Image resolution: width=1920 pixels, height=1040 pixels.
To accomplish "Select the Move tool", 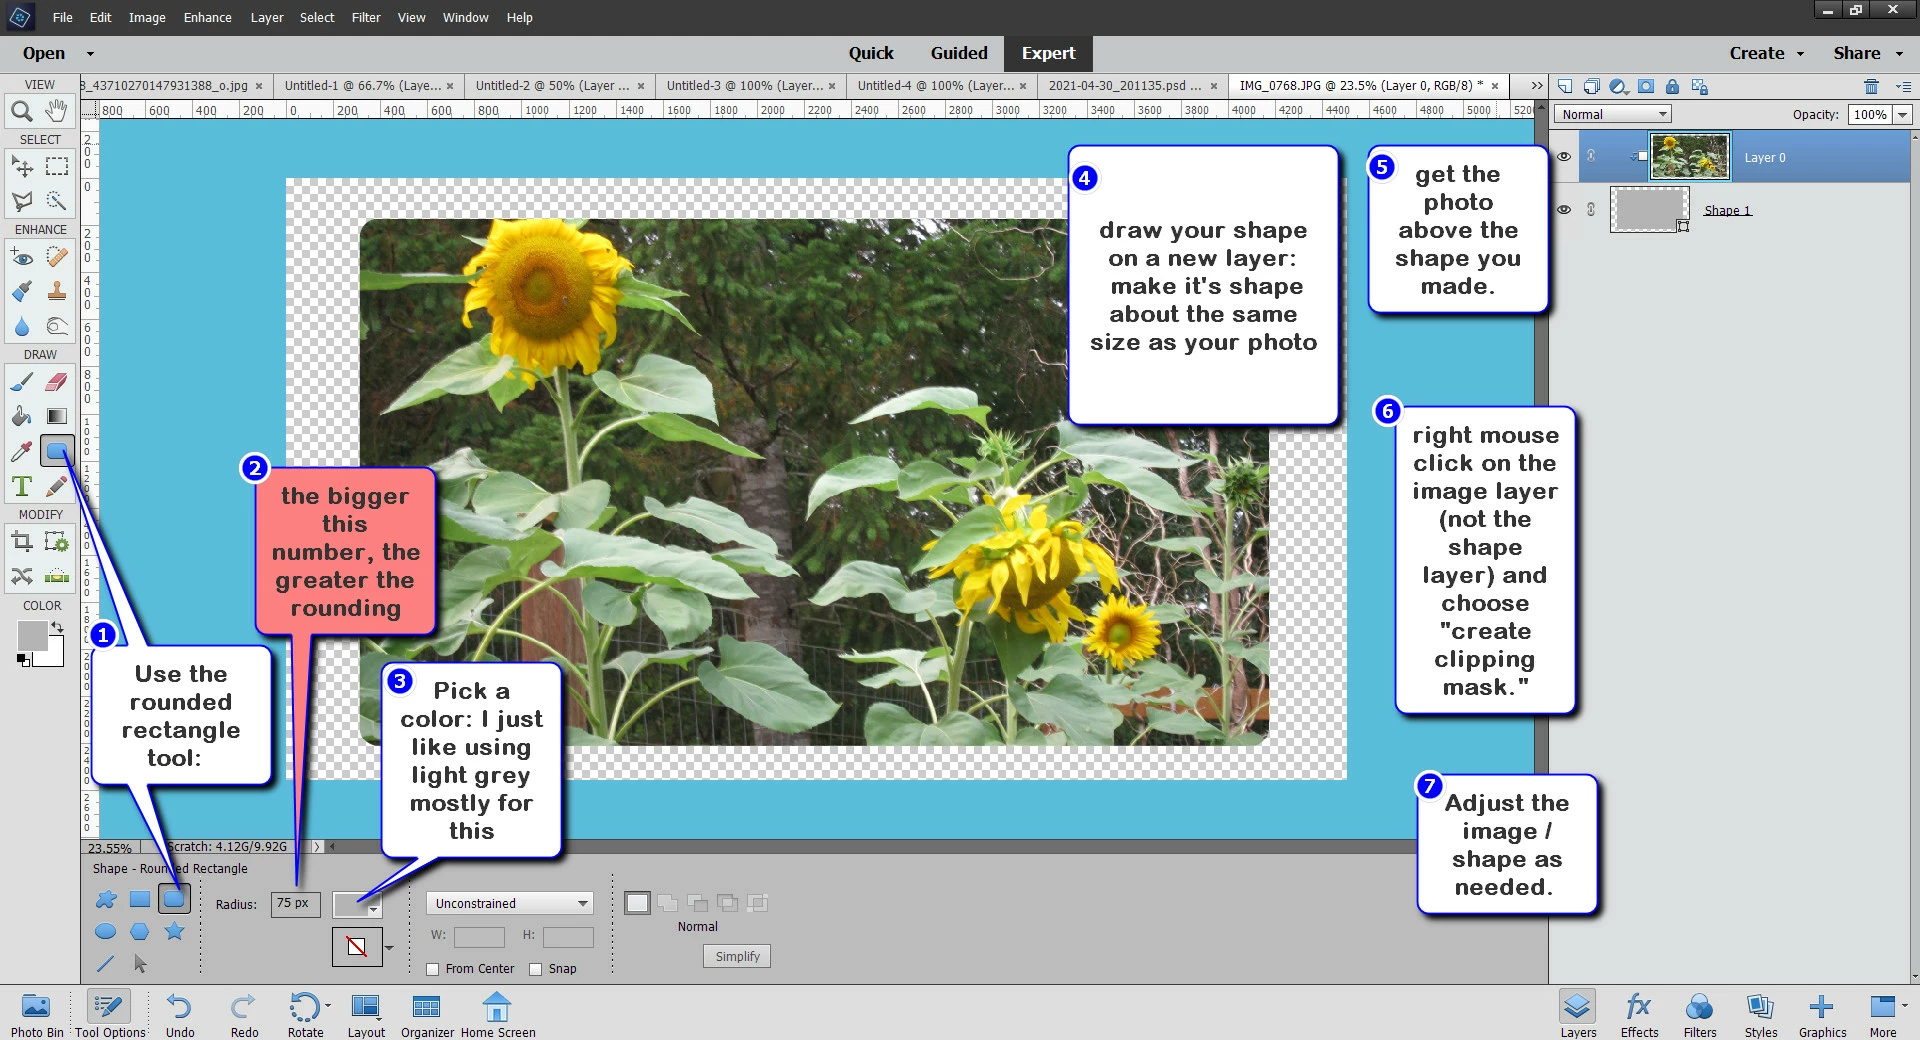I will tap(21, 166).
